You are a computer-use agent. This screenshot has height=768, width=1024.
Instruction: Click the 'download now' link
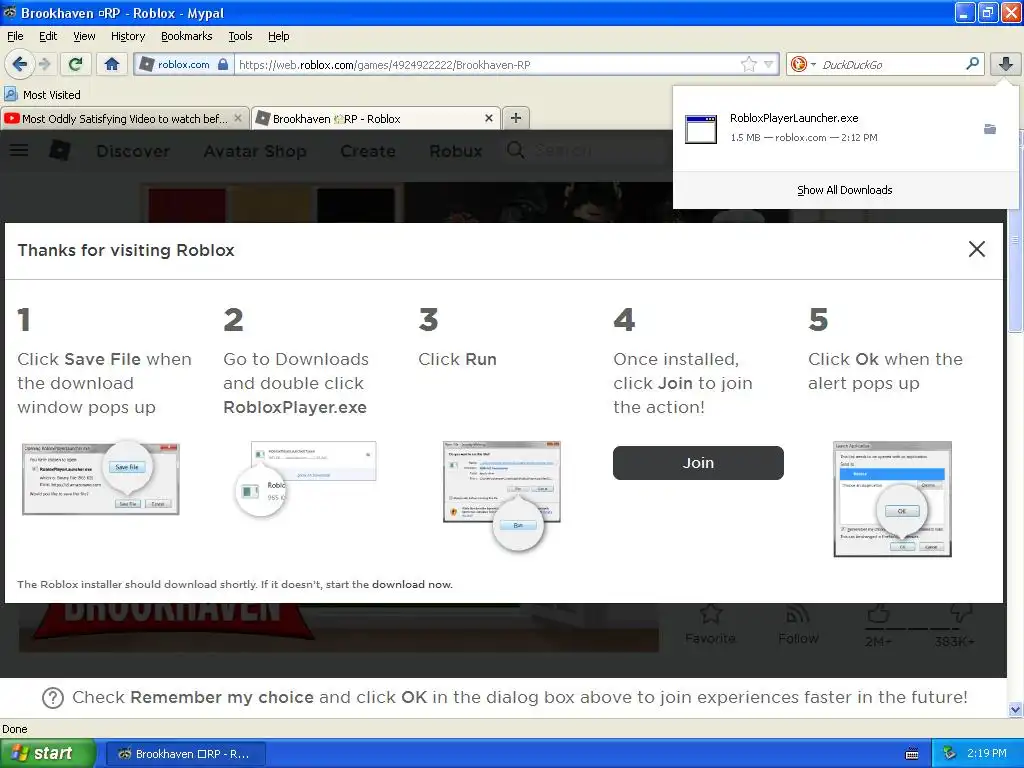point(412,584)
